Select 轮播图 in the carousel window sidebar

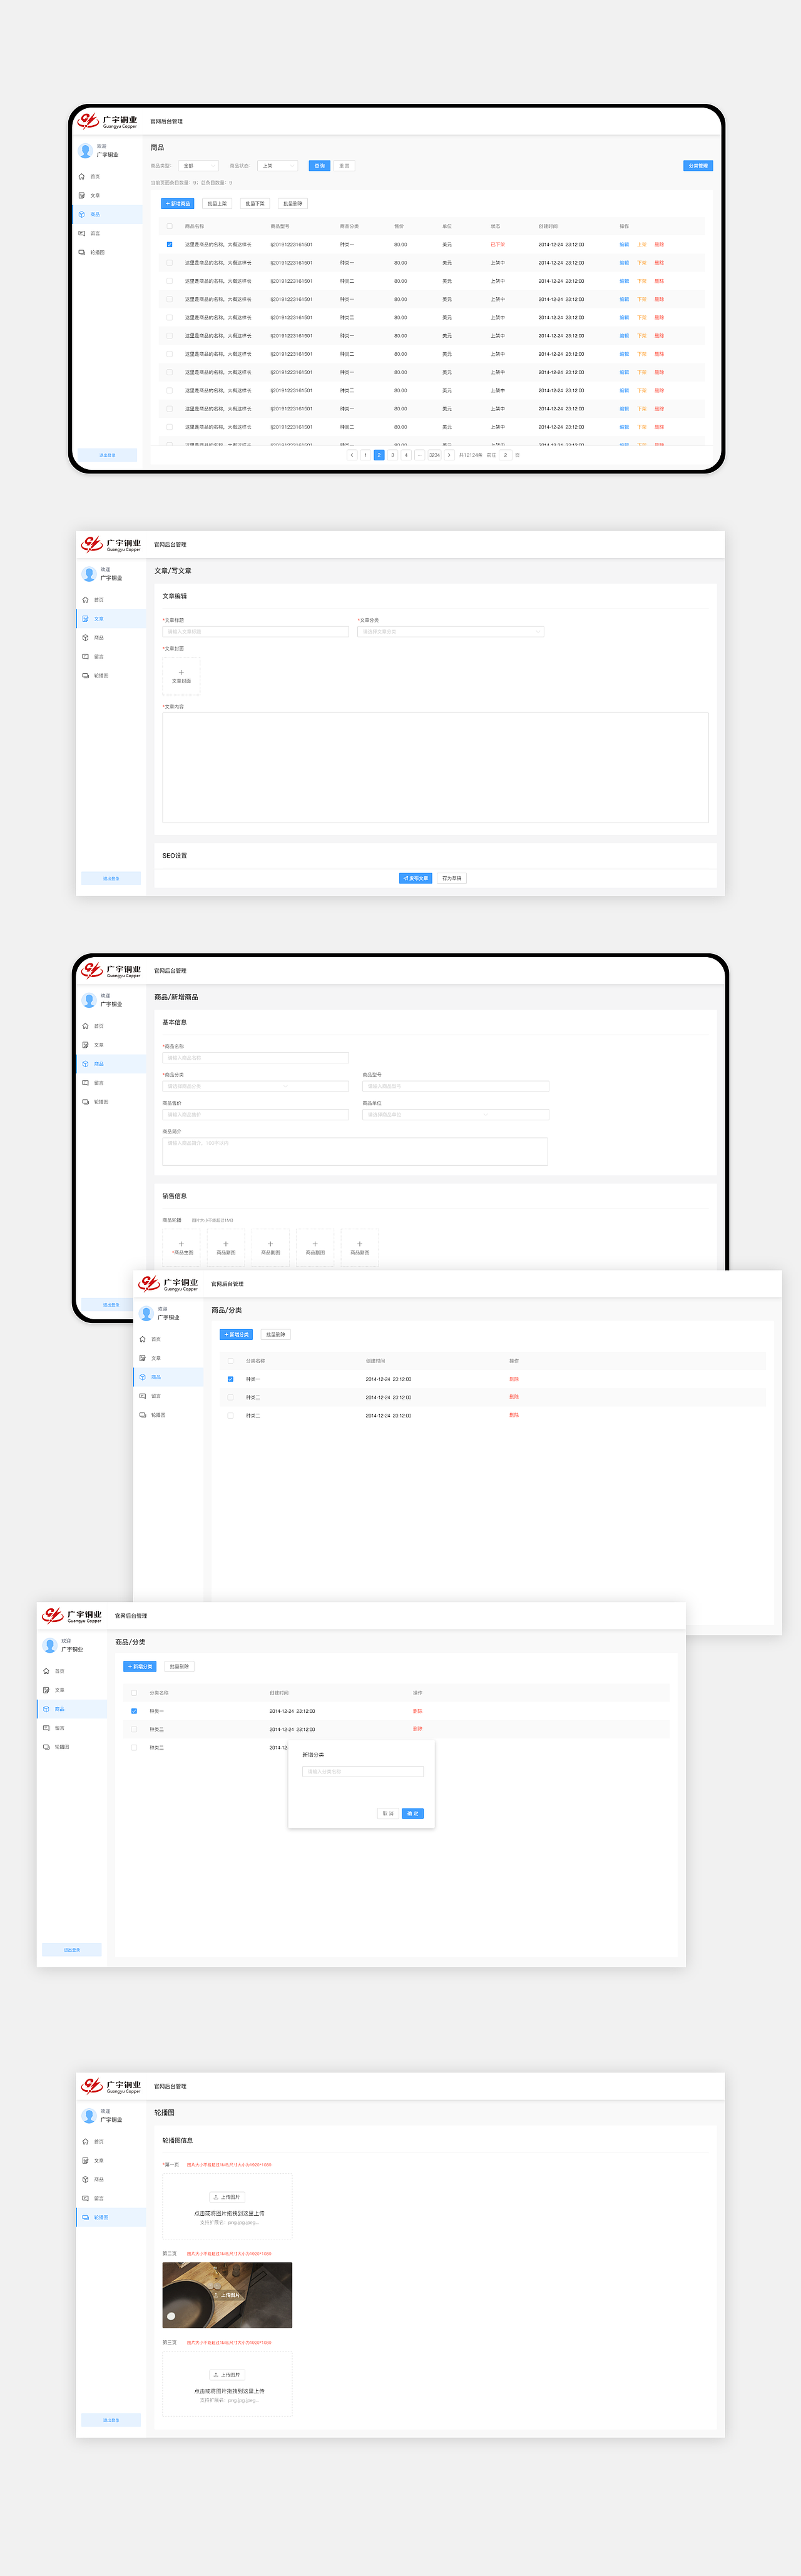pos(111,2217)
